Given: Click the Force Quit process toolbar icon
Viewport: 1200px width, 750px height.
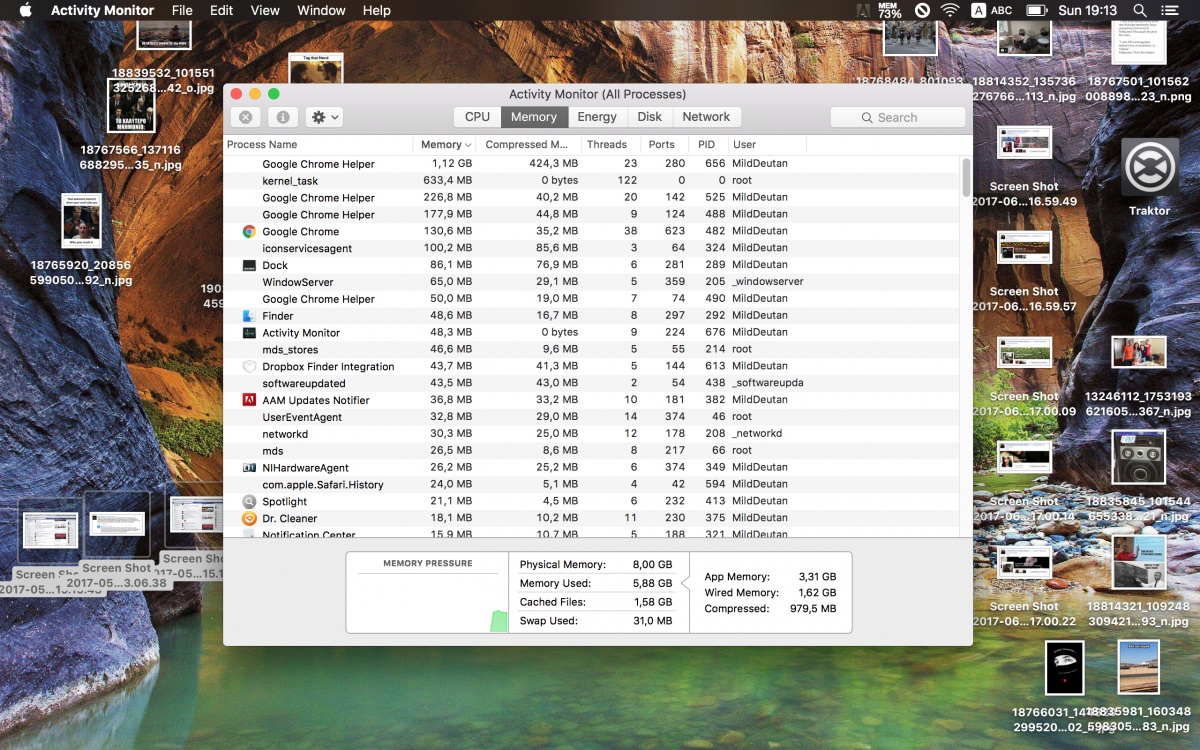Looking at the screenshot, I should coord(246,117).
